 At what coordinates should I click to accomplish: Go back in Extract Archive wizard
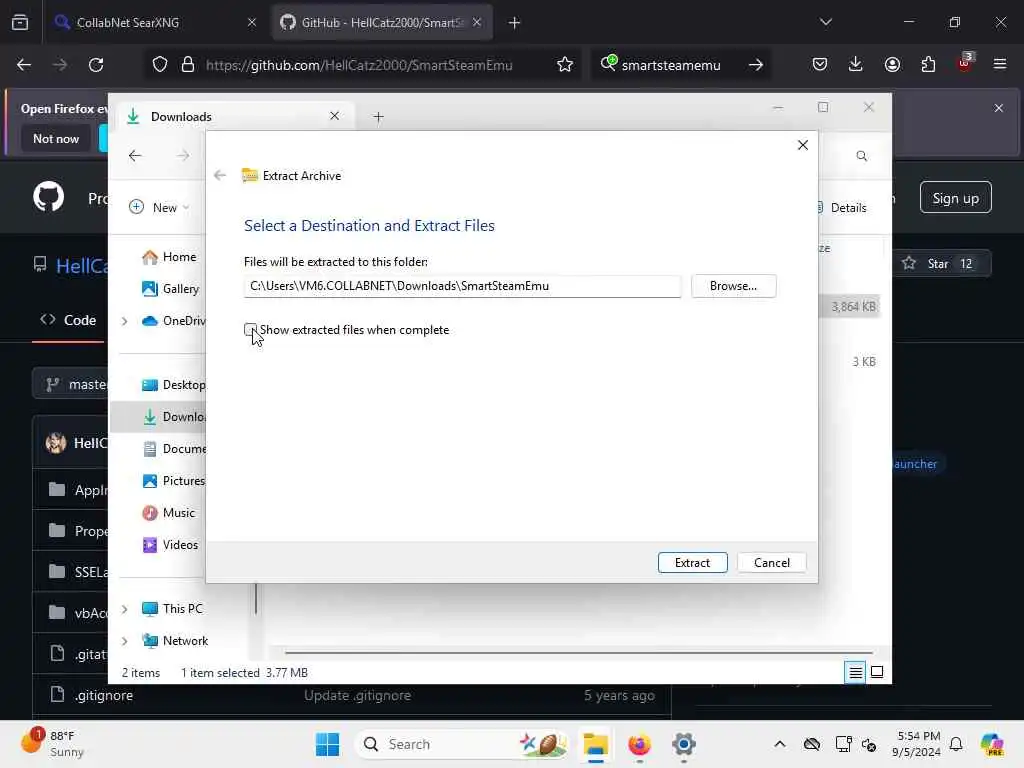coord(220,175)
